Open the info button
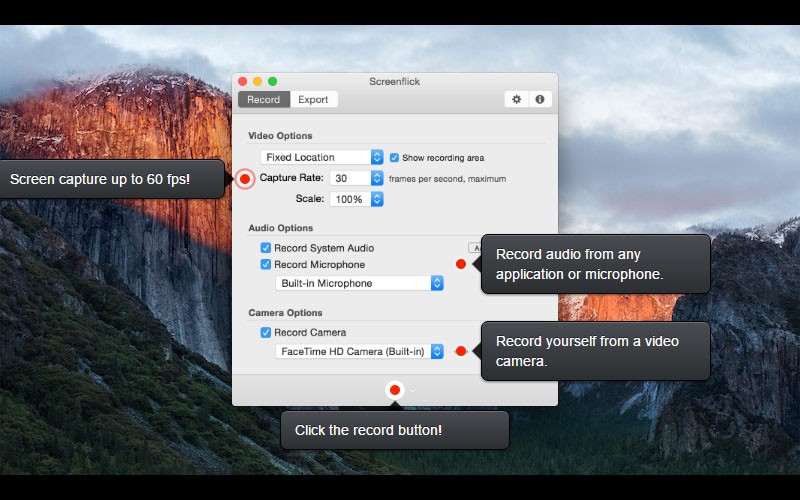800x500 pixels. (x=540, y=99)
